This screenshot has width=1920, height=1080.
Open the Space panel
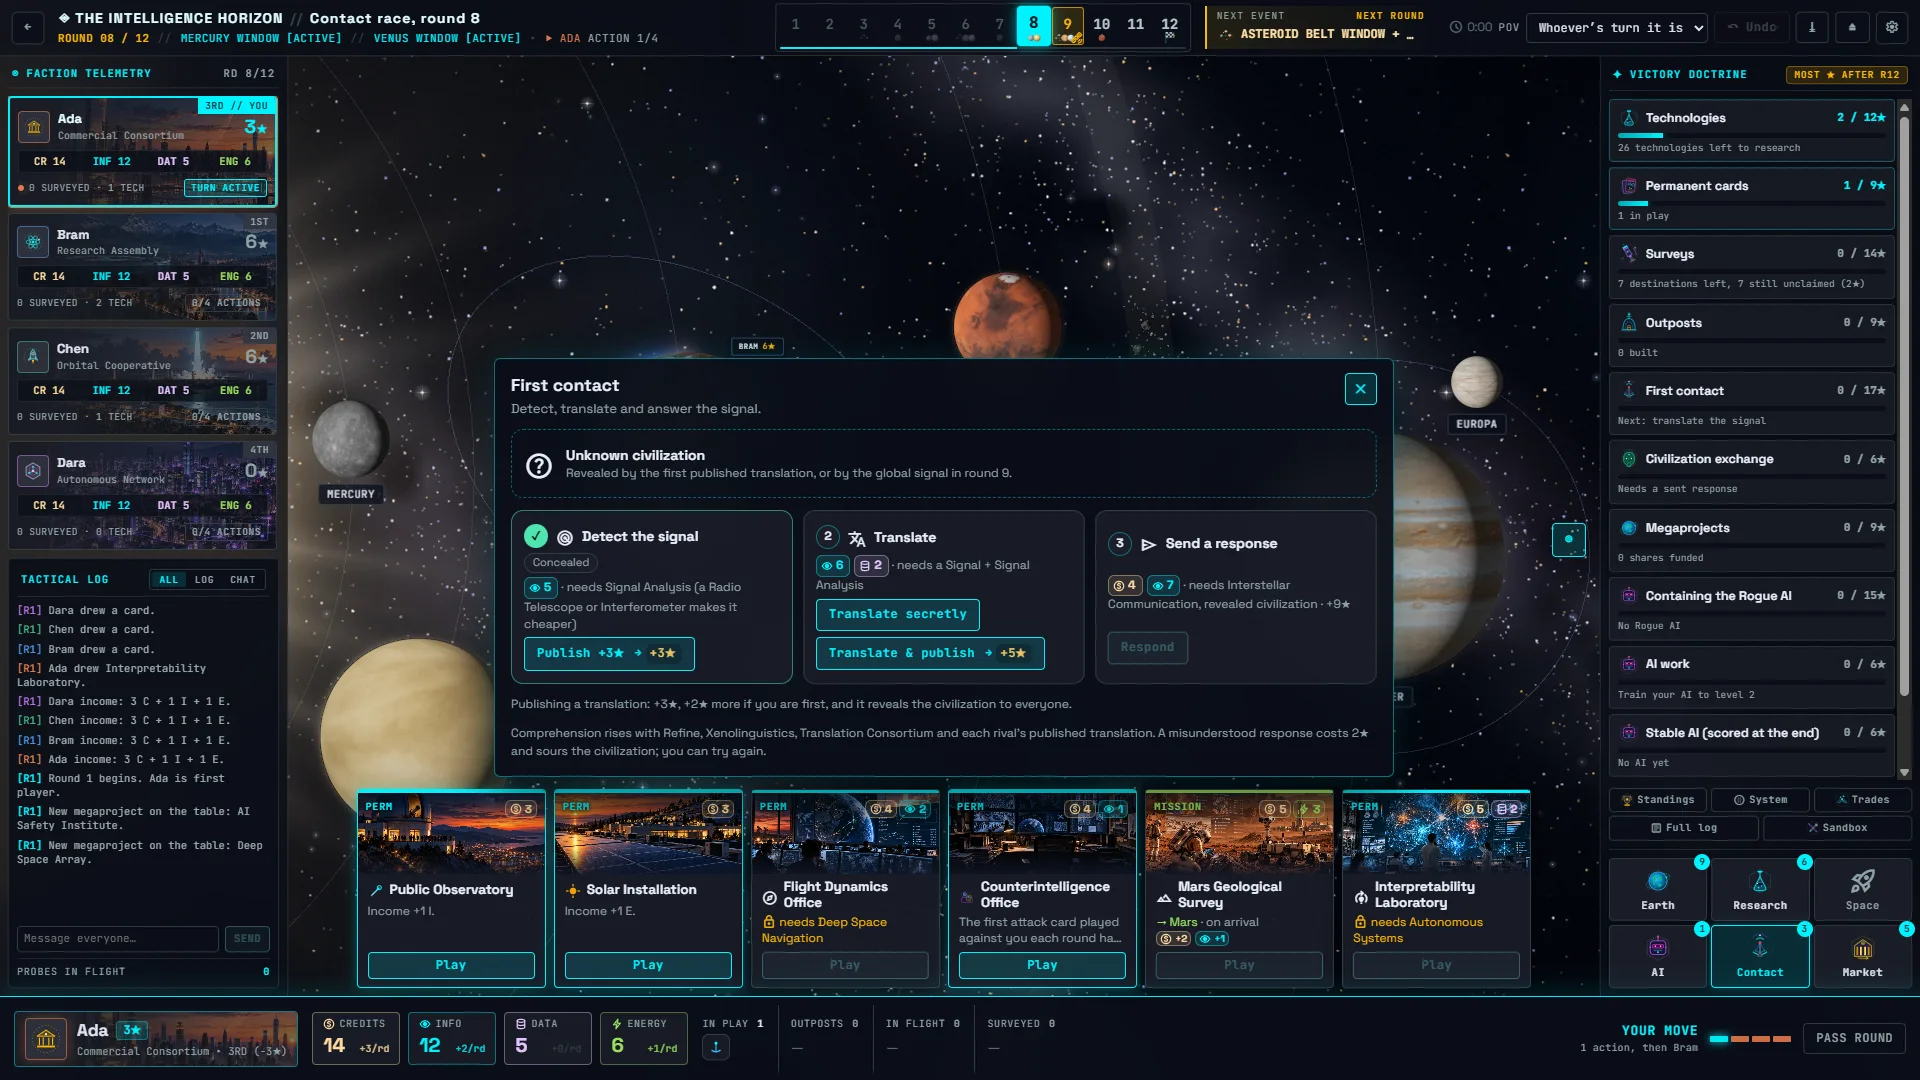tap(1862, 888)
